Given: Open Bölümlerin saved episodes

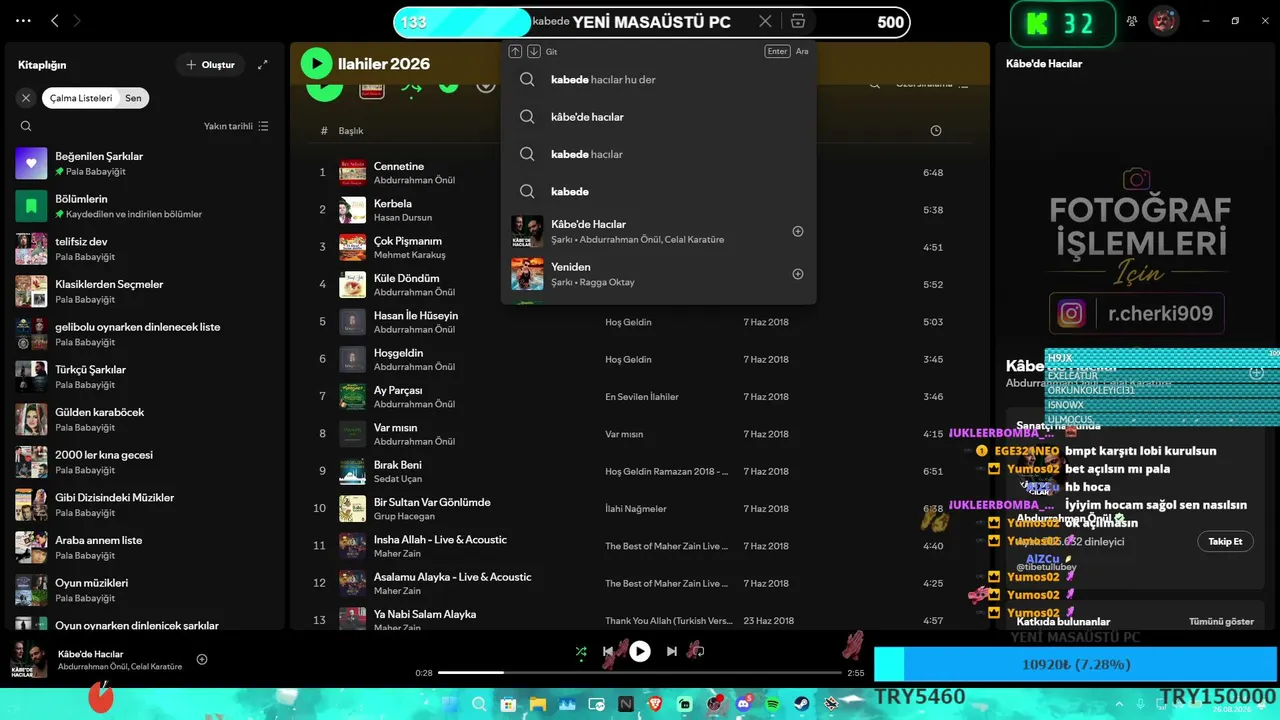Looking at the screenshot, I should pyautogui.click(x=145, y=206).
